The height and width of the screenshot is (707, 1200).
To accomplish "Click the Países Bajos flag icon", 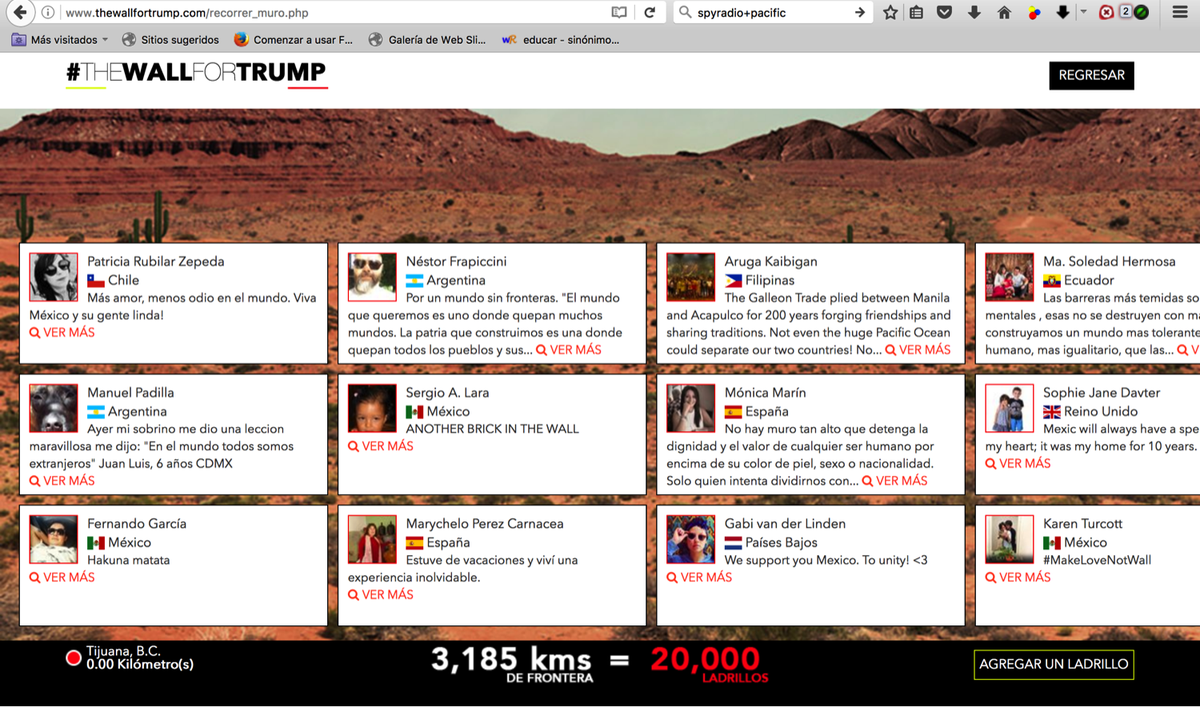I will click(x=733, y=543).
